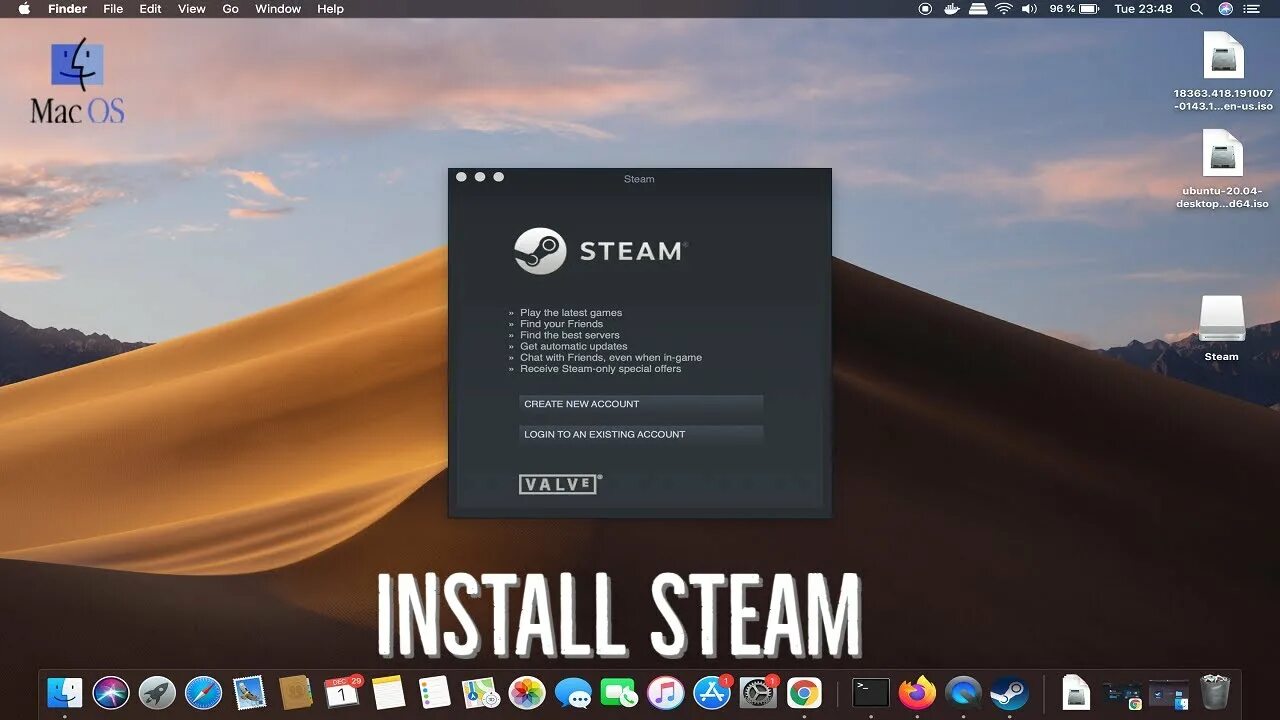The width and height of the screenshot is (1280, 720).
Task: Click 'Receive Steam-only special offers' text
Action: (x=601, y=369)
